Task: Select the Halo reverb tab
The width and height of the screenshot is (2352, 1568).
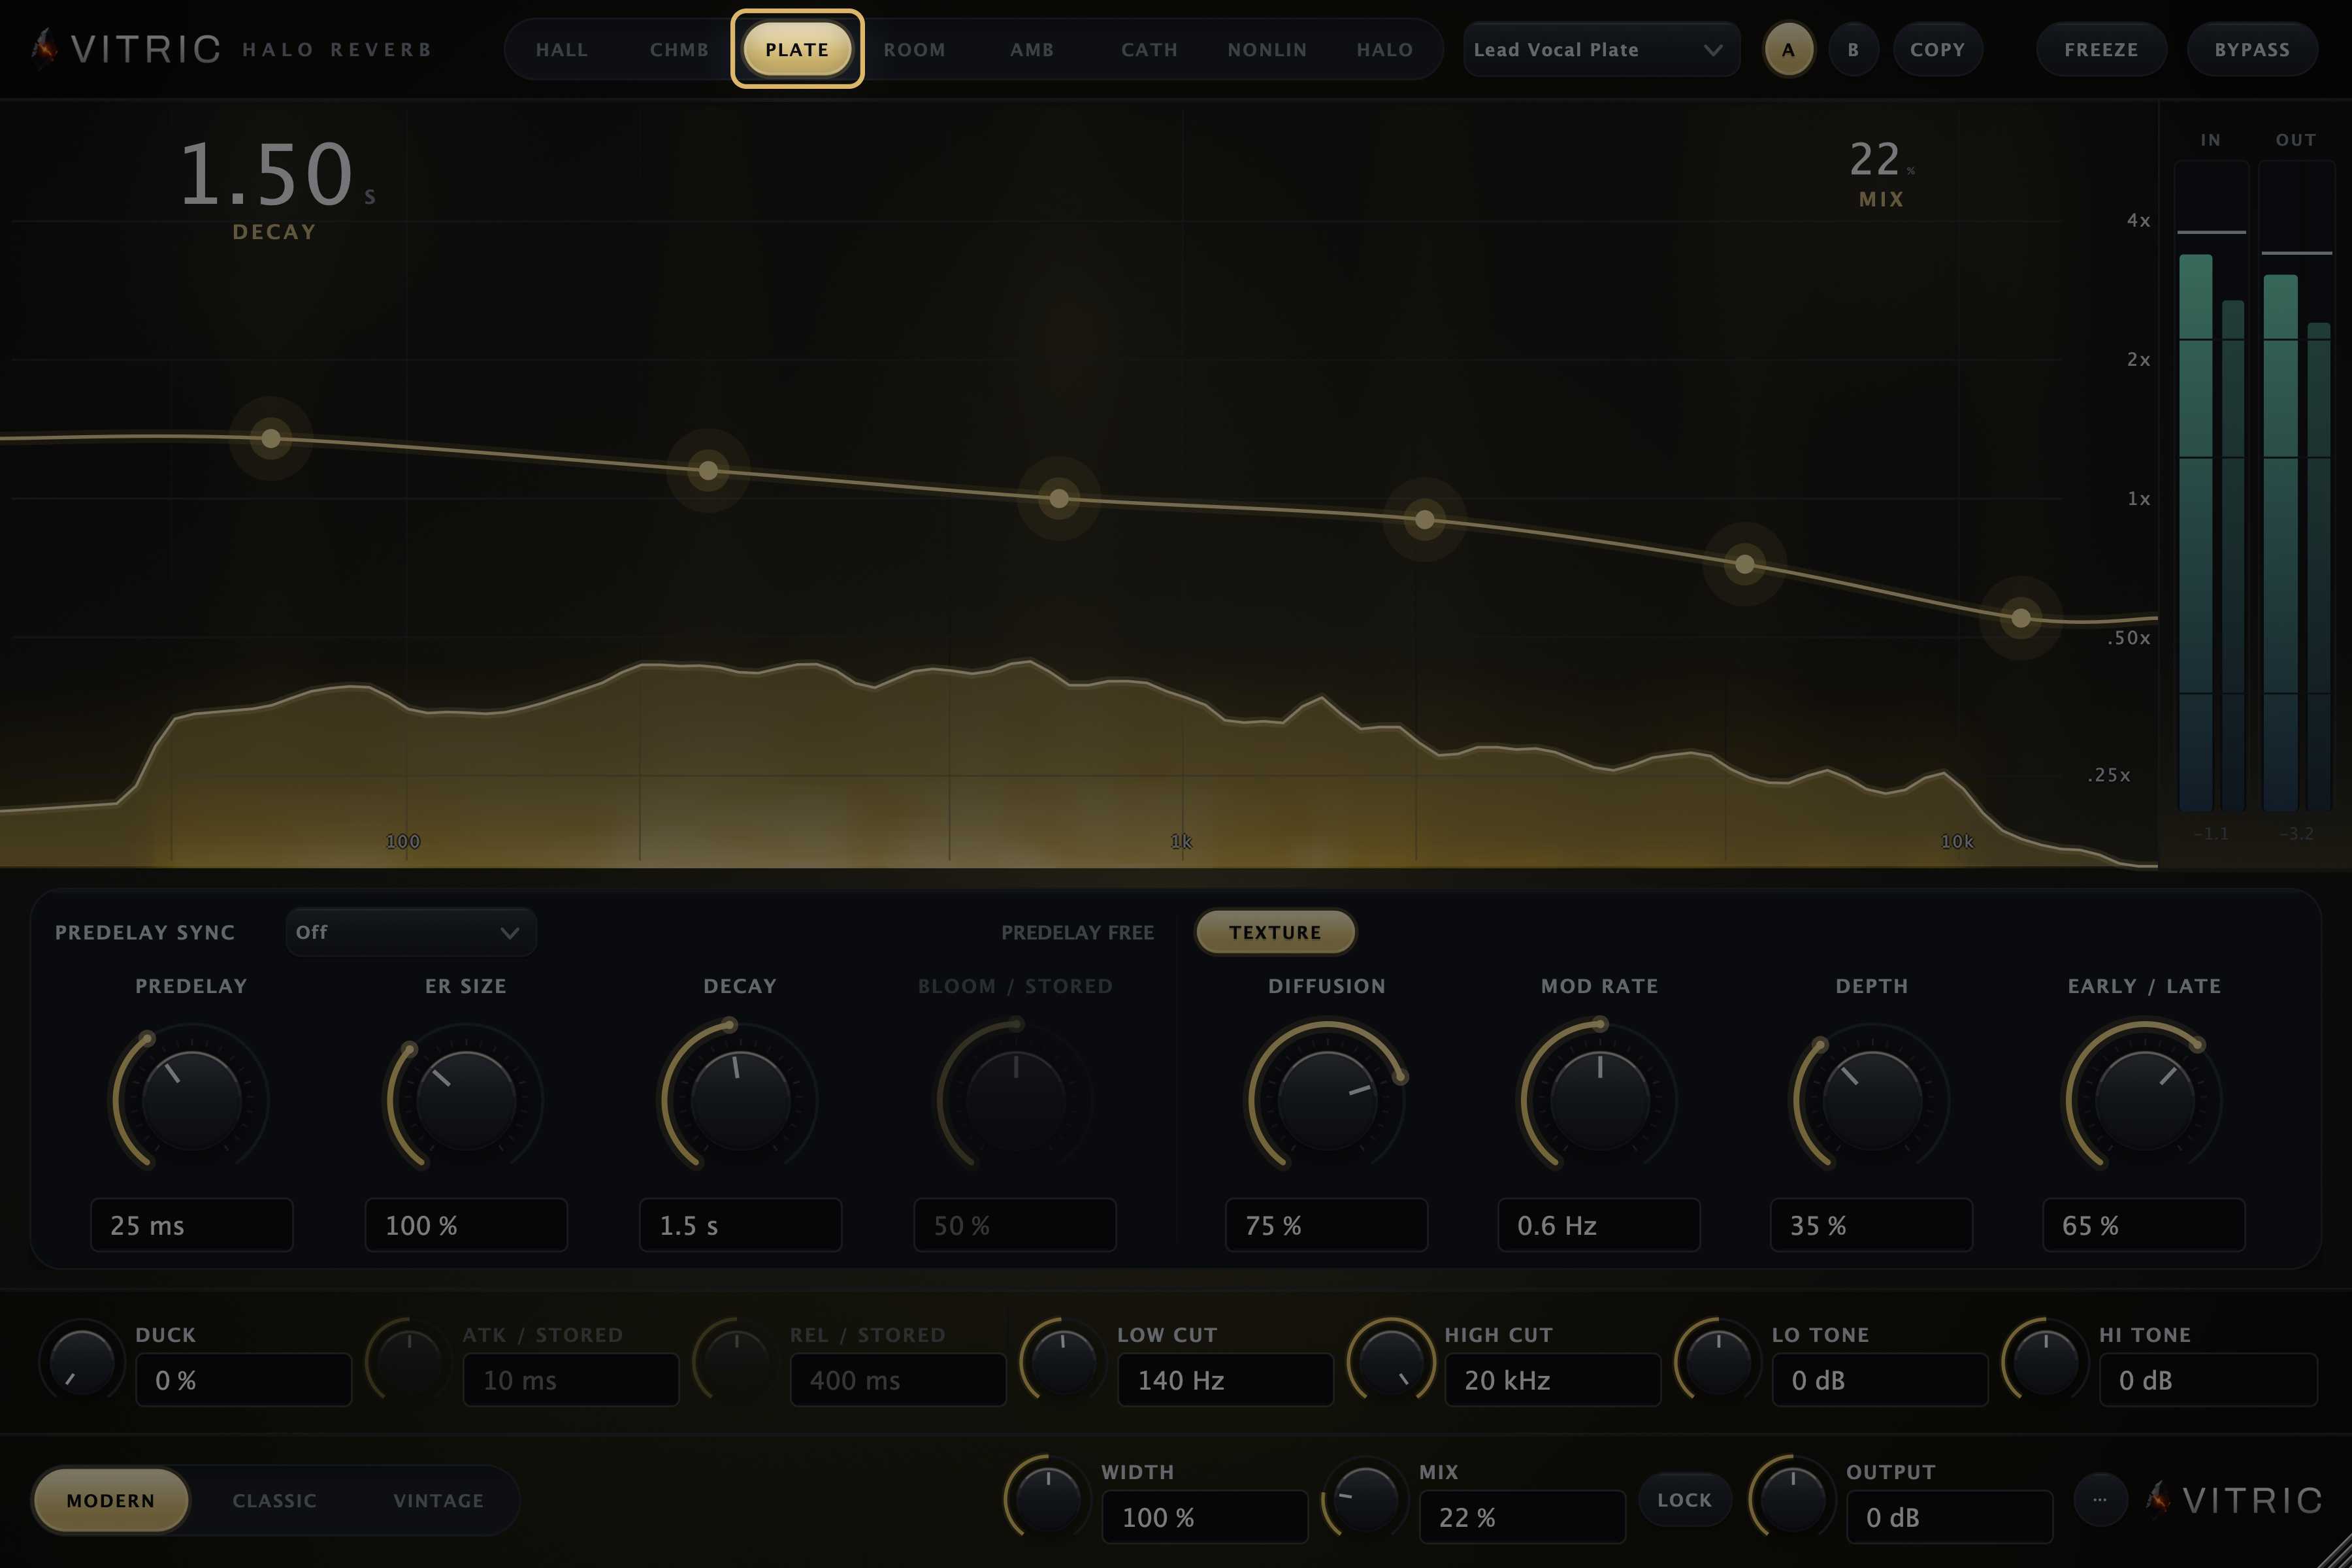Action: 1385,49
